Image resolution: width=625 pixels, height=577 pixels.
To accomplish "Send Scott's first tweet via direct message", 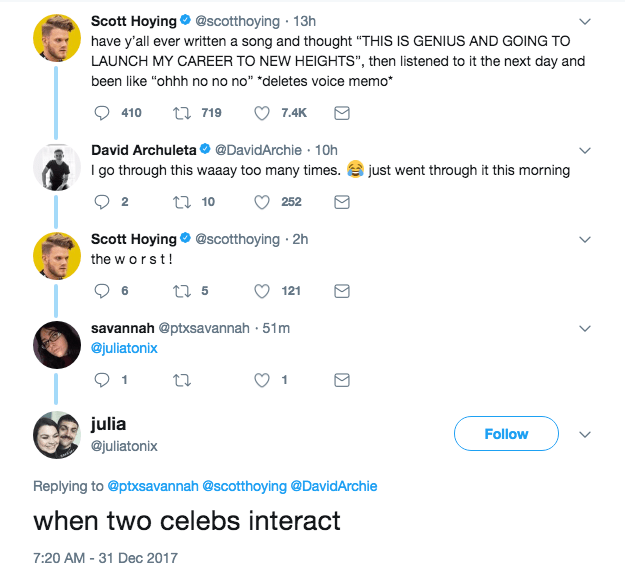I will pos(341,113).
